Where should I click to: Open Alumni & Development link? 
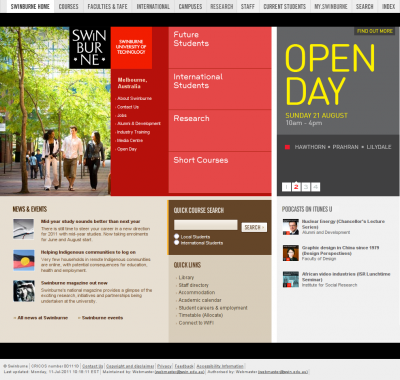(x=139, y=123)
